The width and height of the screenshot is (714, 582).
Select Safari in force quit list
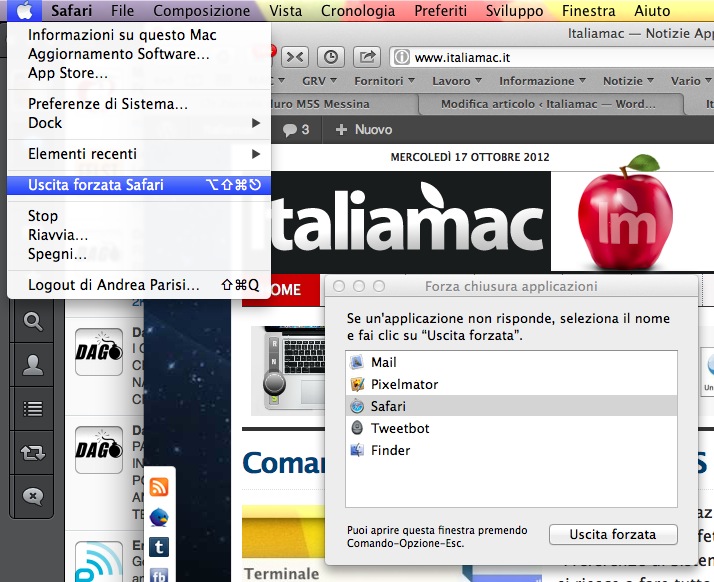(x=511, y=406)
